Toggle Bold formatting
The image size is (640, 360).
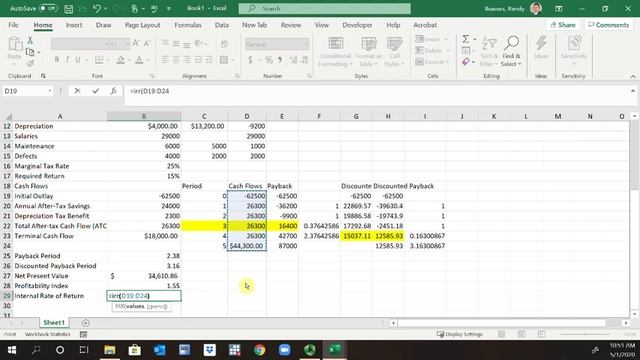(x=57, y=60)
